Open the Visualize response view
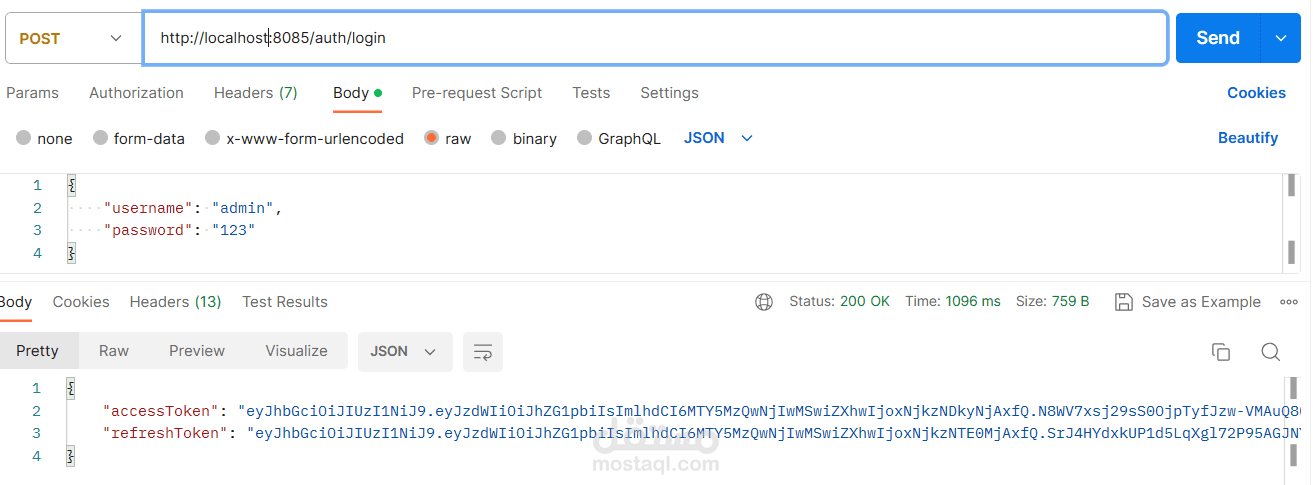Screen dimensions: 1313x485 click(x=296, y=352)
